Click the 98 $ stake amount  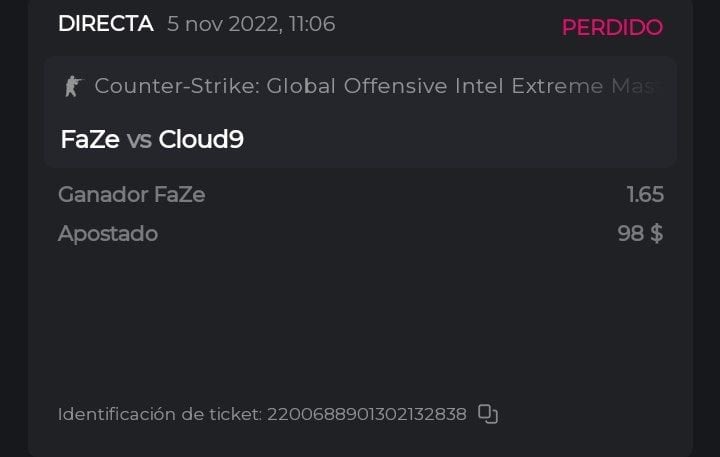point(640,234)
